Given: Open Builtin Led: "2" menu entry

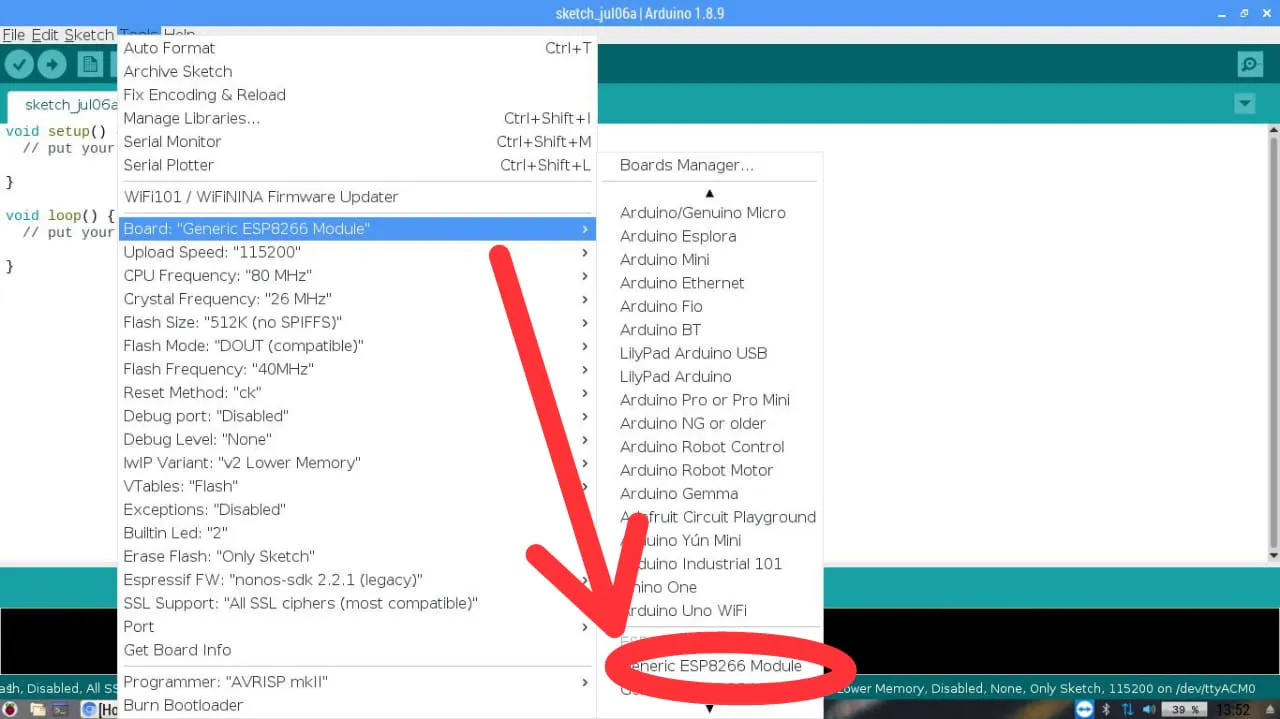Looking at the screenshot, I should 357,533.
